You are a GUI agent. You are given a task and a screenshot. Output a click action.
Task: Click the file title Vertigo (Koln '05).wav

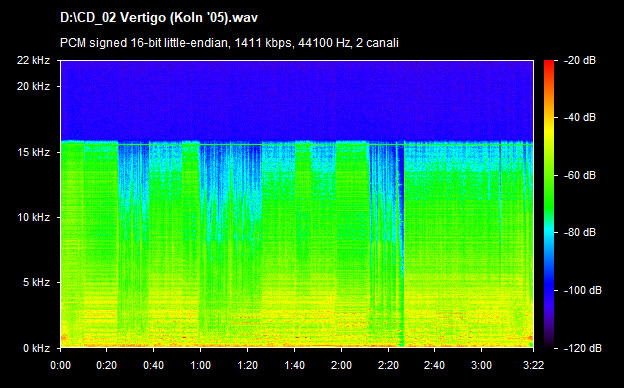click(159, 18)
